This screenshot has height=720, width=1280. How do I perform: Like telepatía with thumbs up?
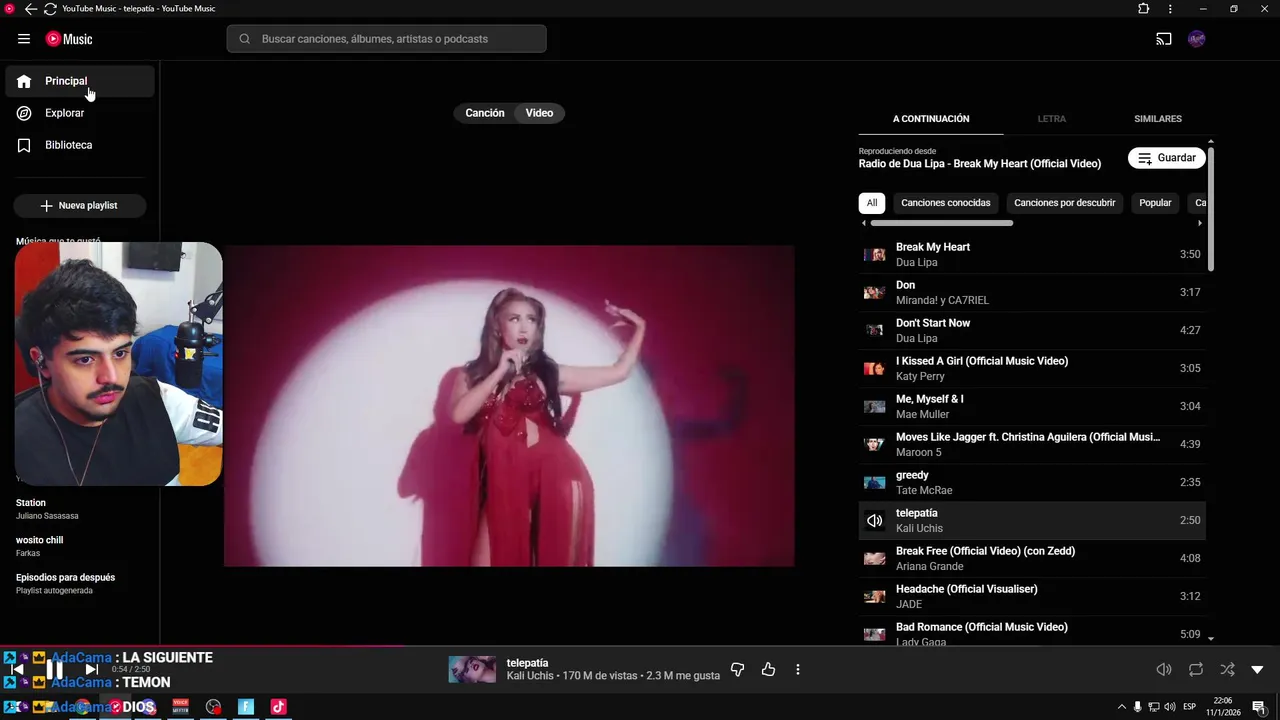coord(768,669)
